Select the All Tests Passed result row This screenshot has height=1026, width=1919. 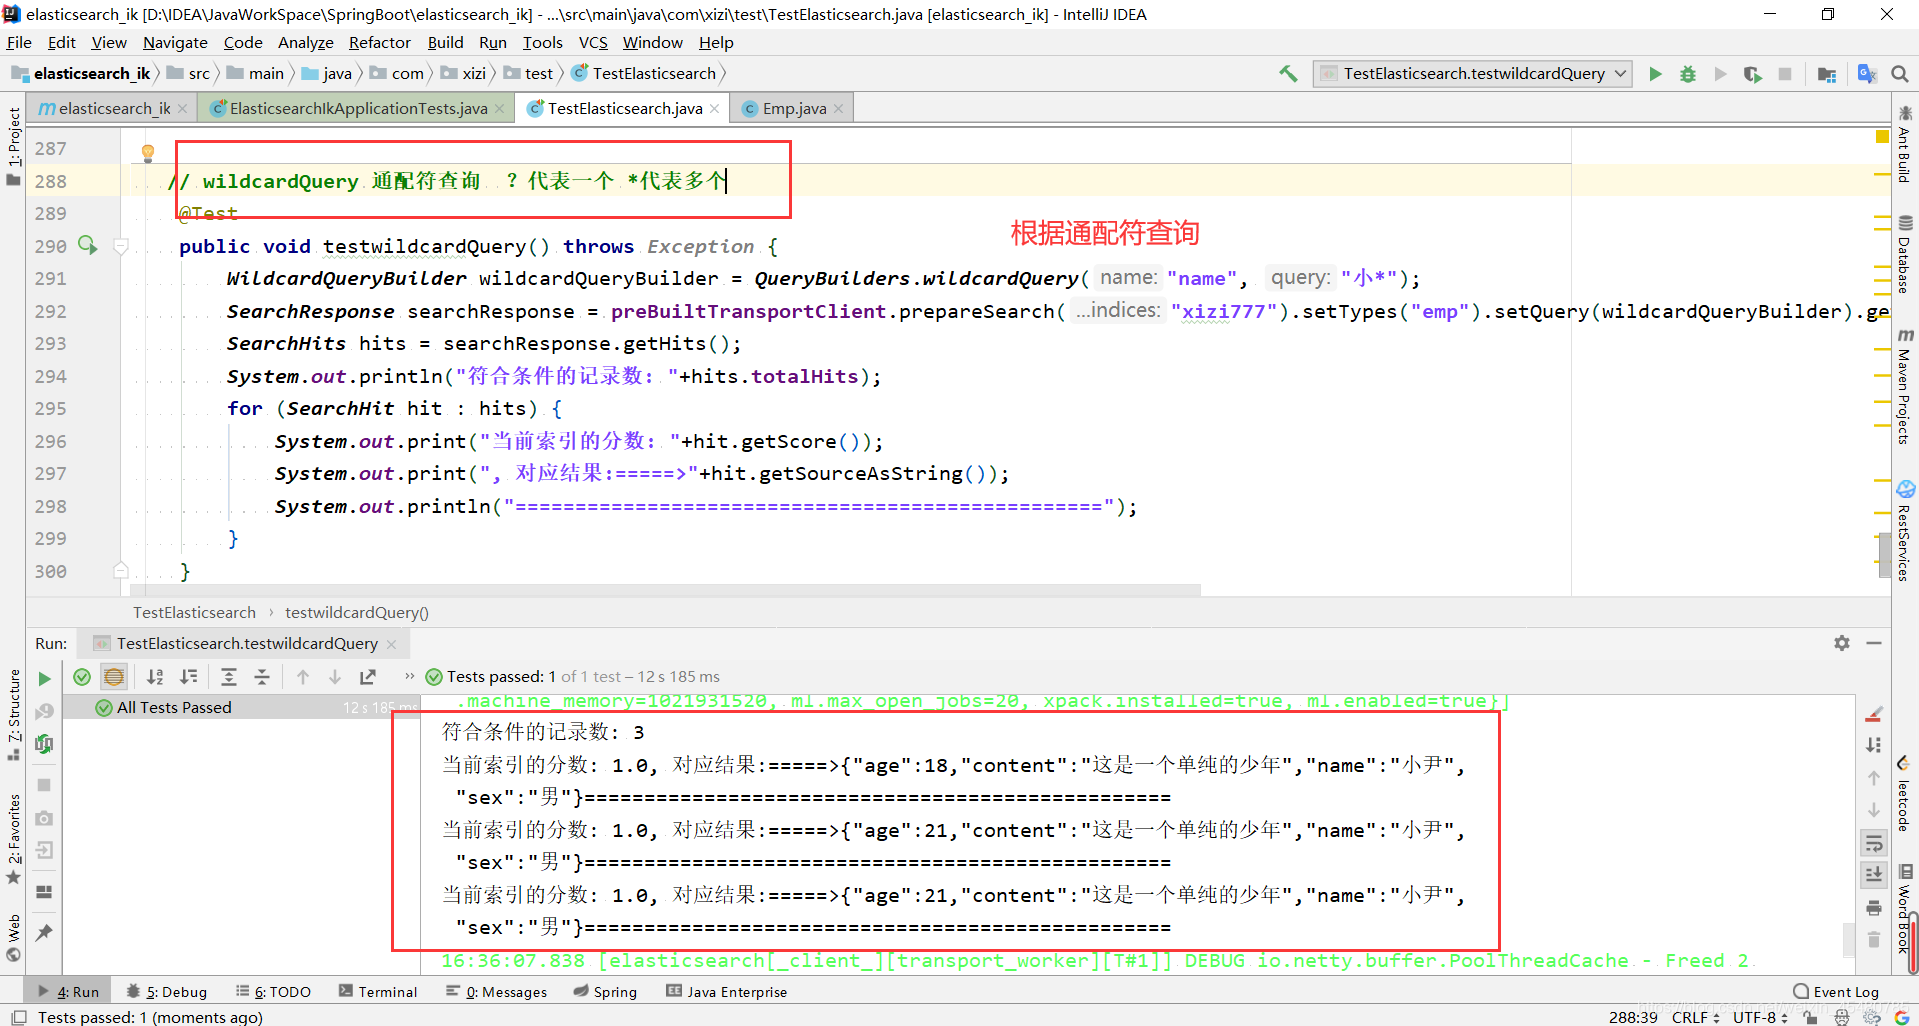tap(243, 707)
